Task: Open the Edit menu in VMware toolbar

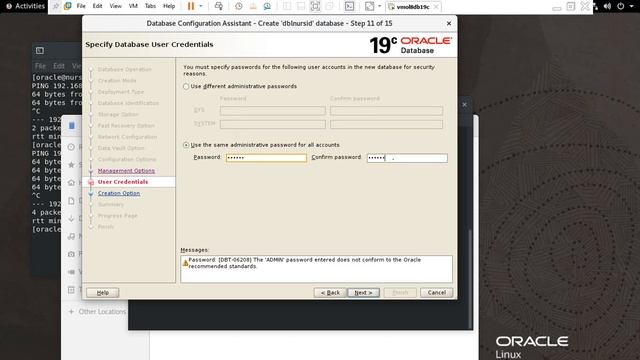Action: pos(98,6)
